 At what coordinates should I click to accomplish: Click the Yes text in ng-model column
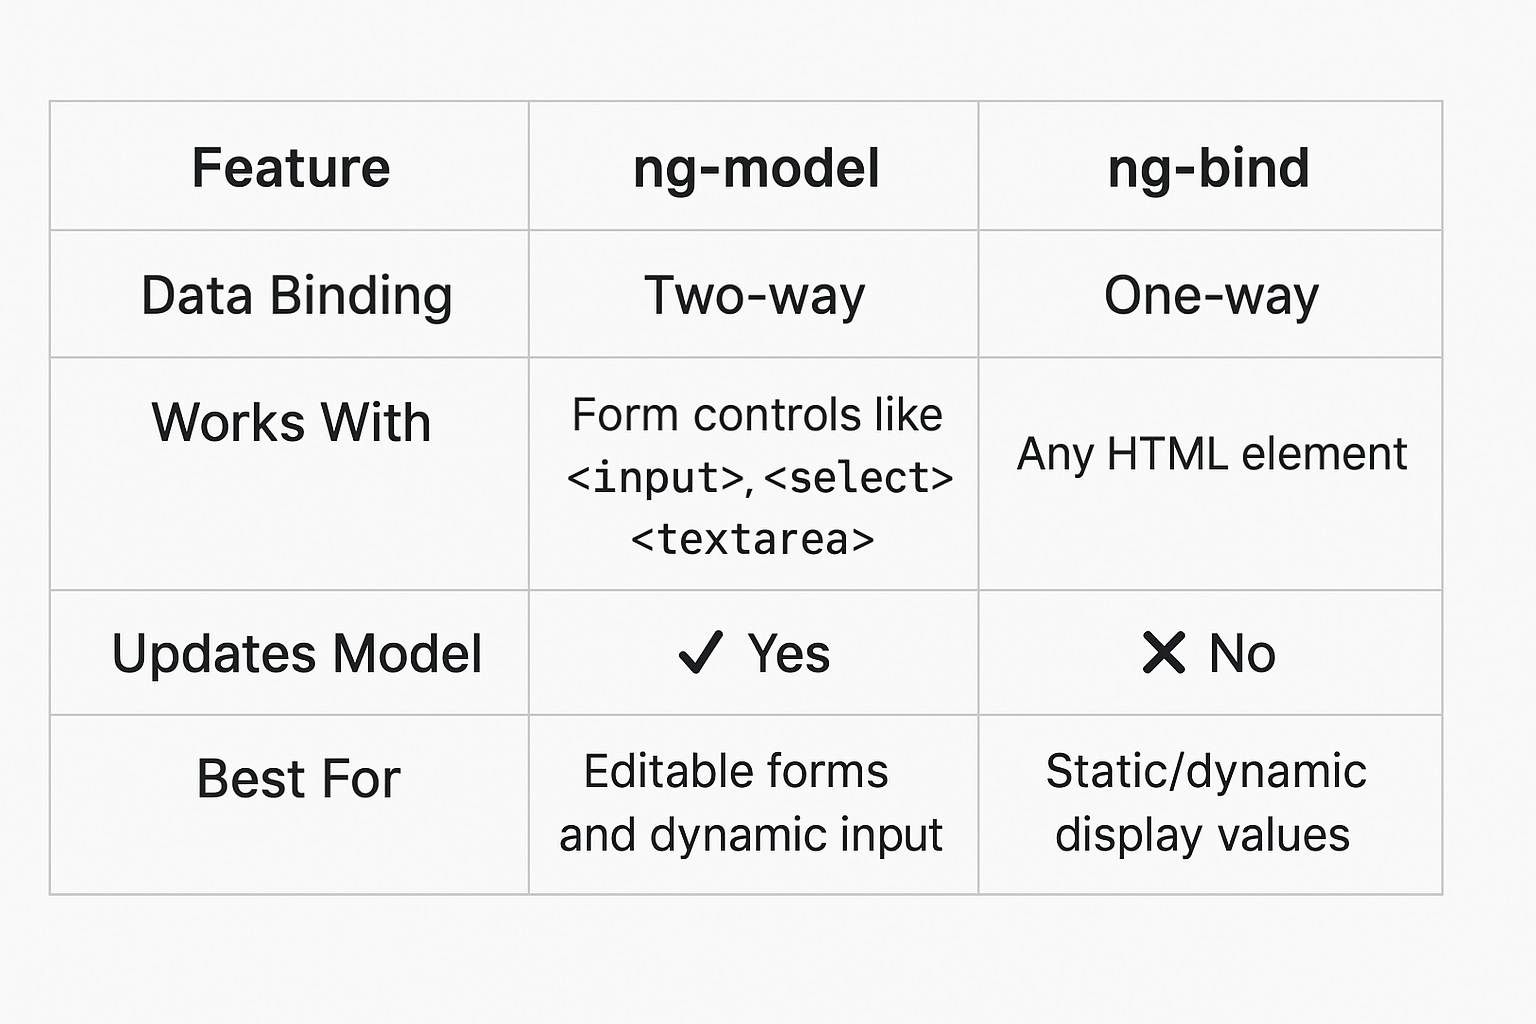click(x=788, y=654)
